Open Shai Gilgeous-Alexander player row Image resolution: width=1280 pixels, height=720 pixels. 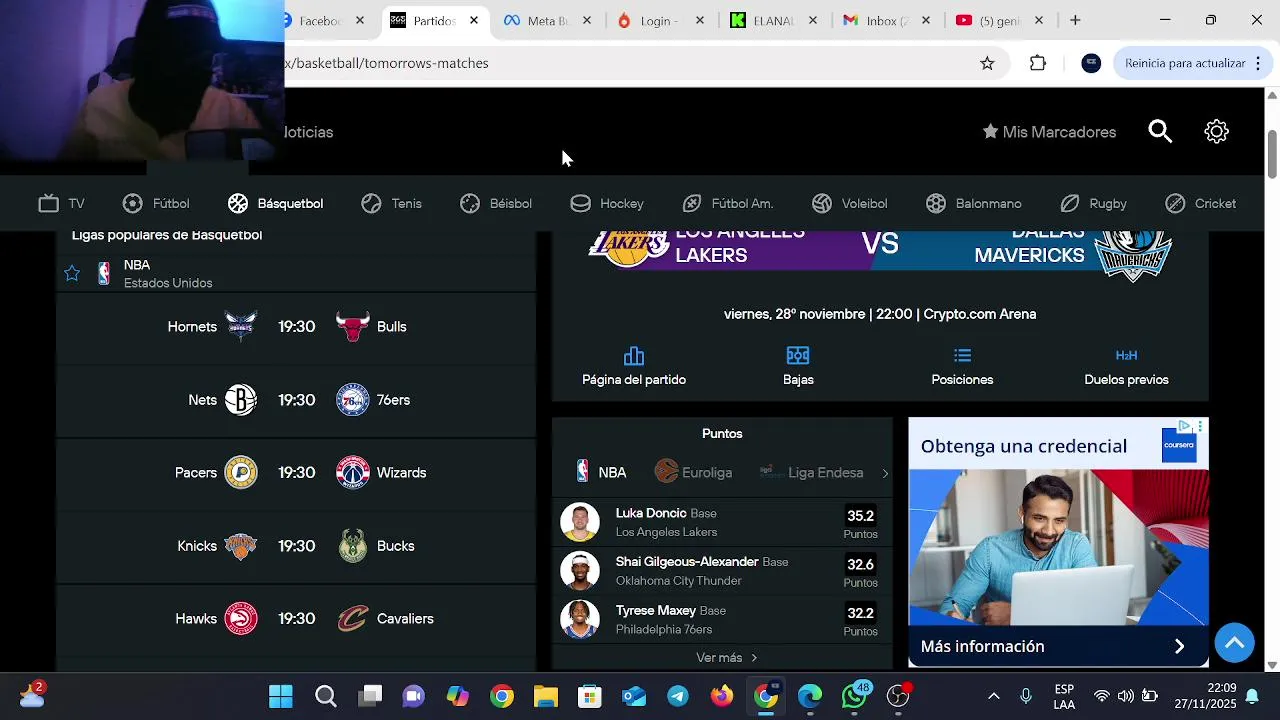tap(722, 571)
